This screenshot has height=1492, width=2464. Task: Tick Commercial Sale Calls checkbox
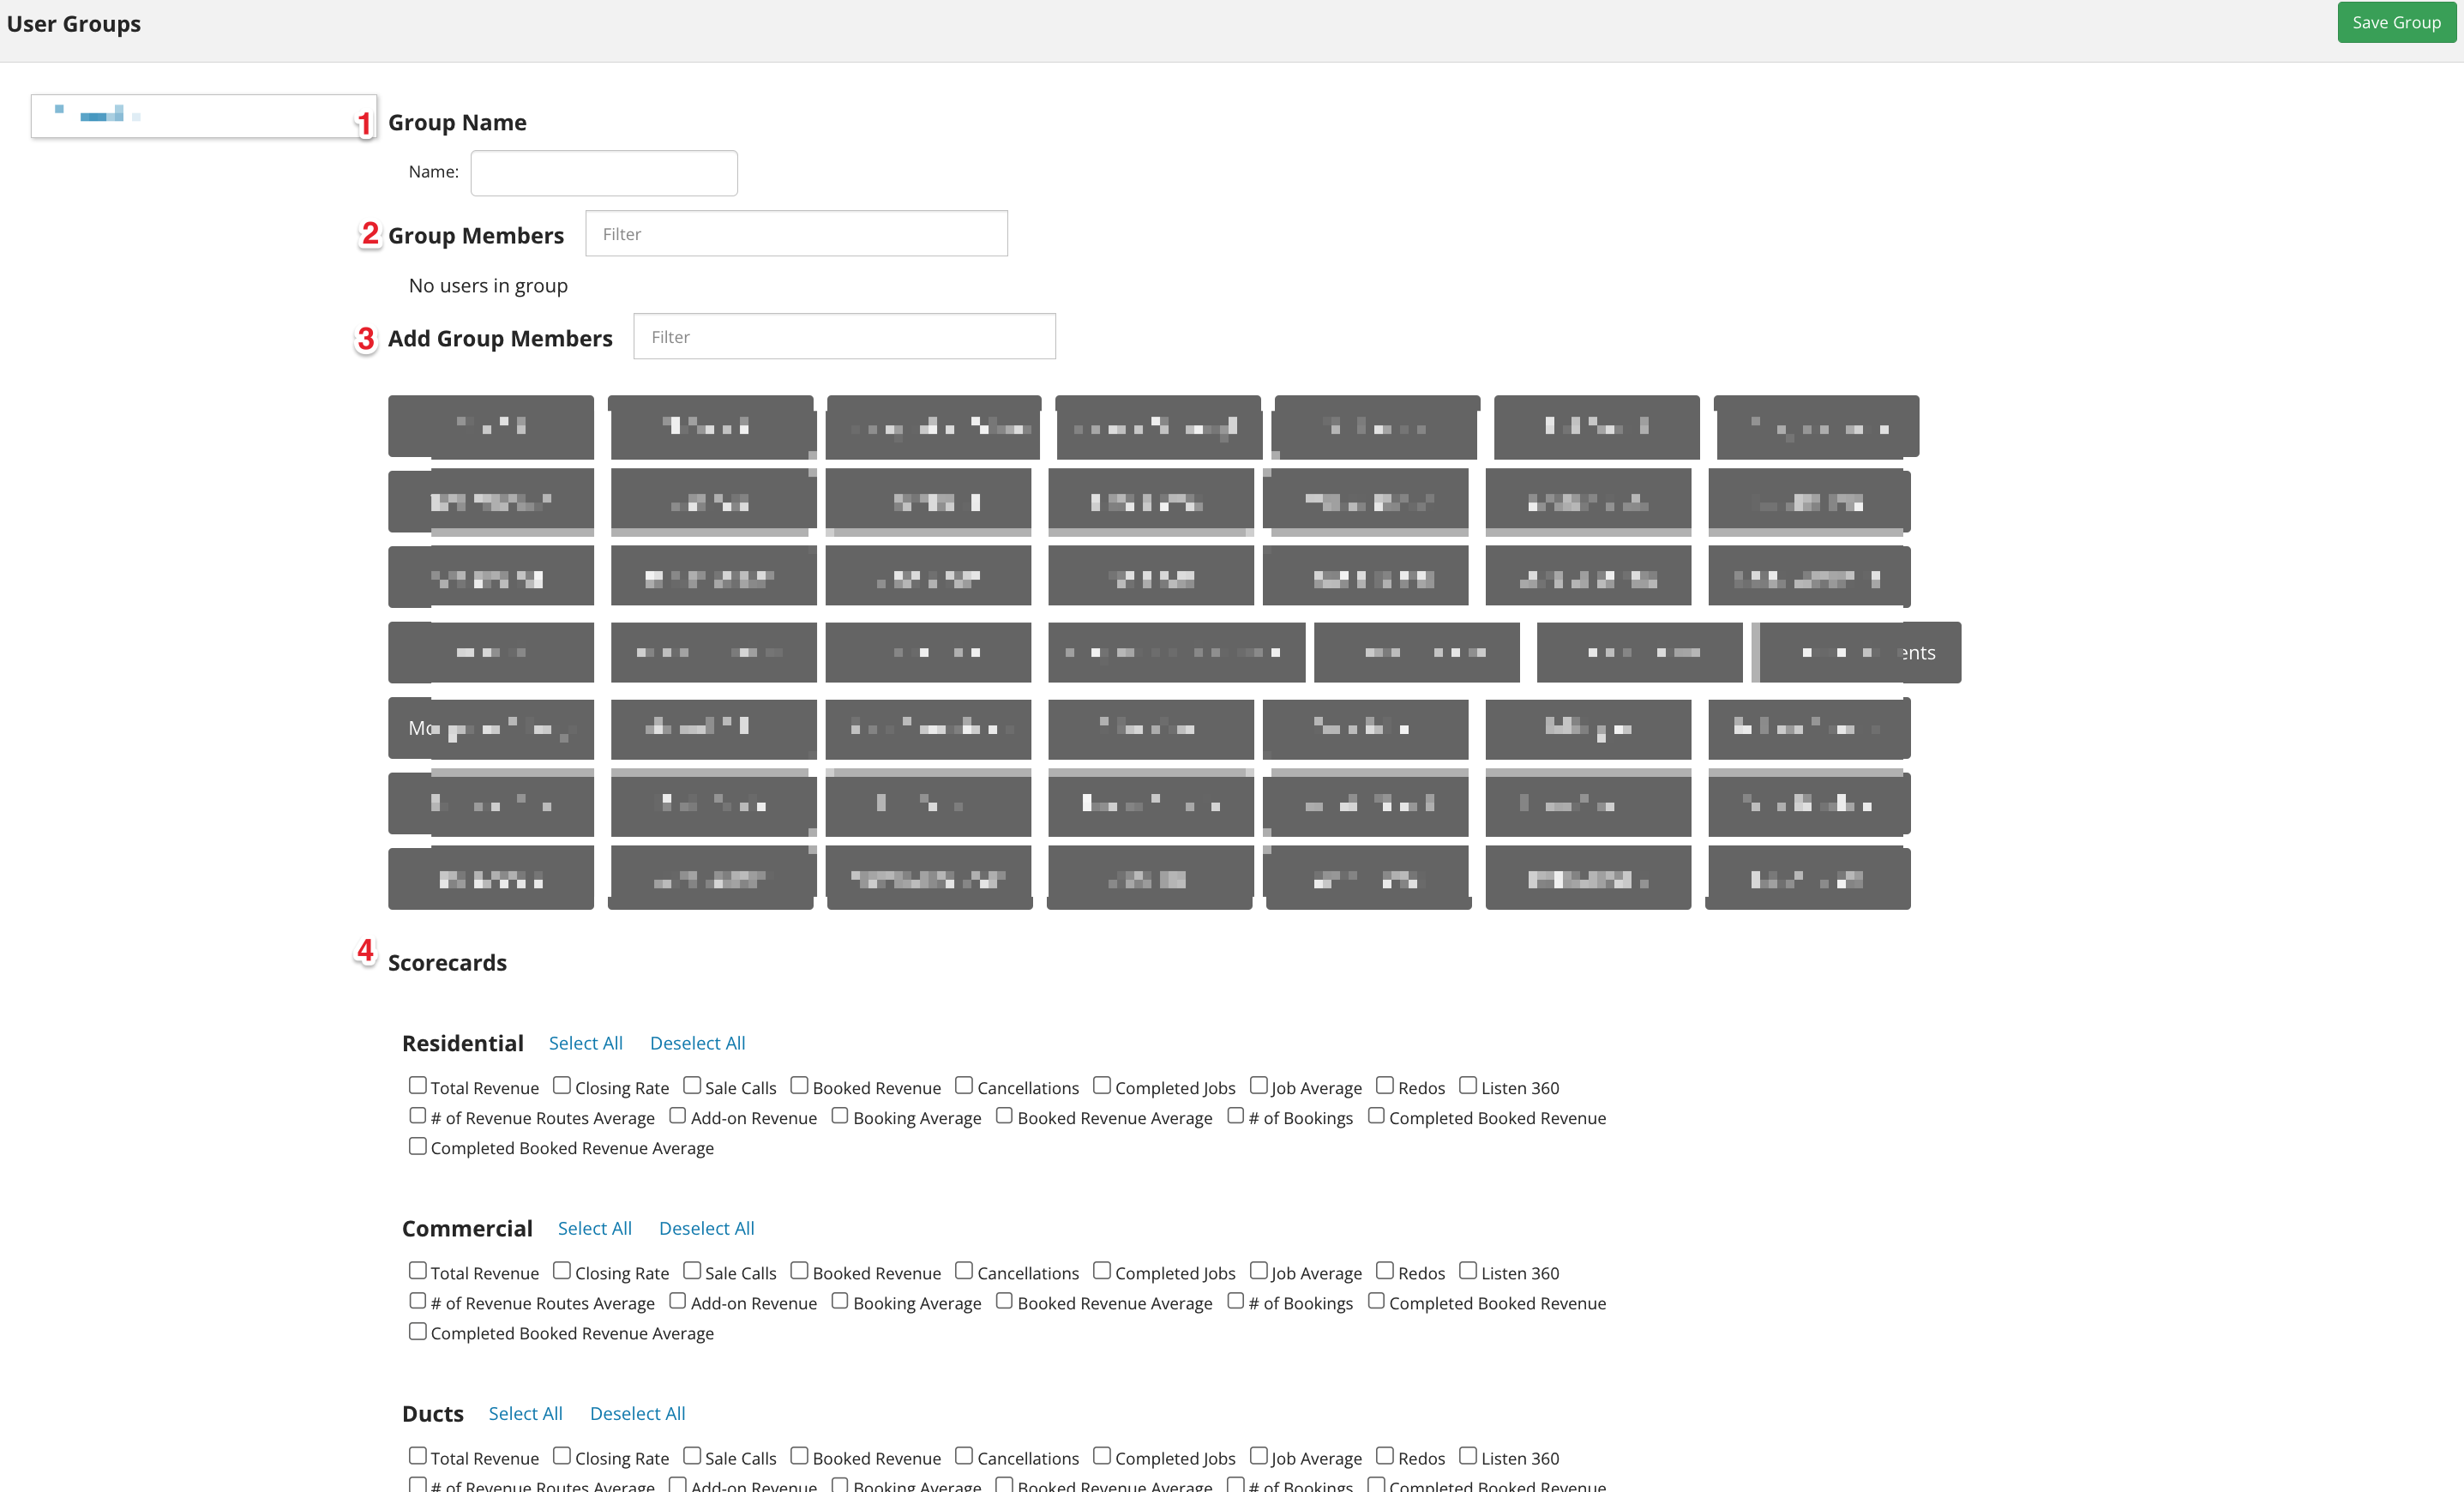[692, 1270]
